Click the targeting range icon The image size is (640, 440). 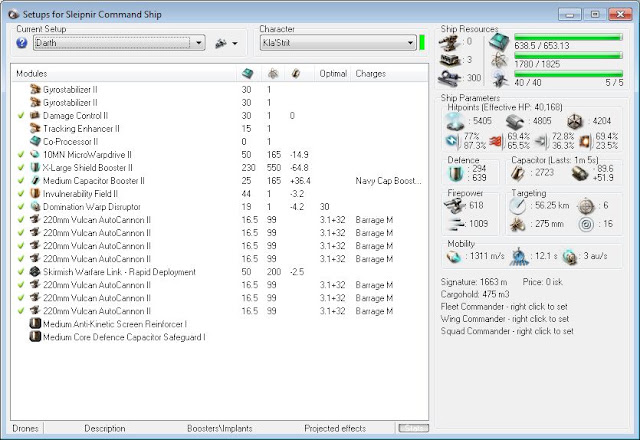tap(518, 206)
